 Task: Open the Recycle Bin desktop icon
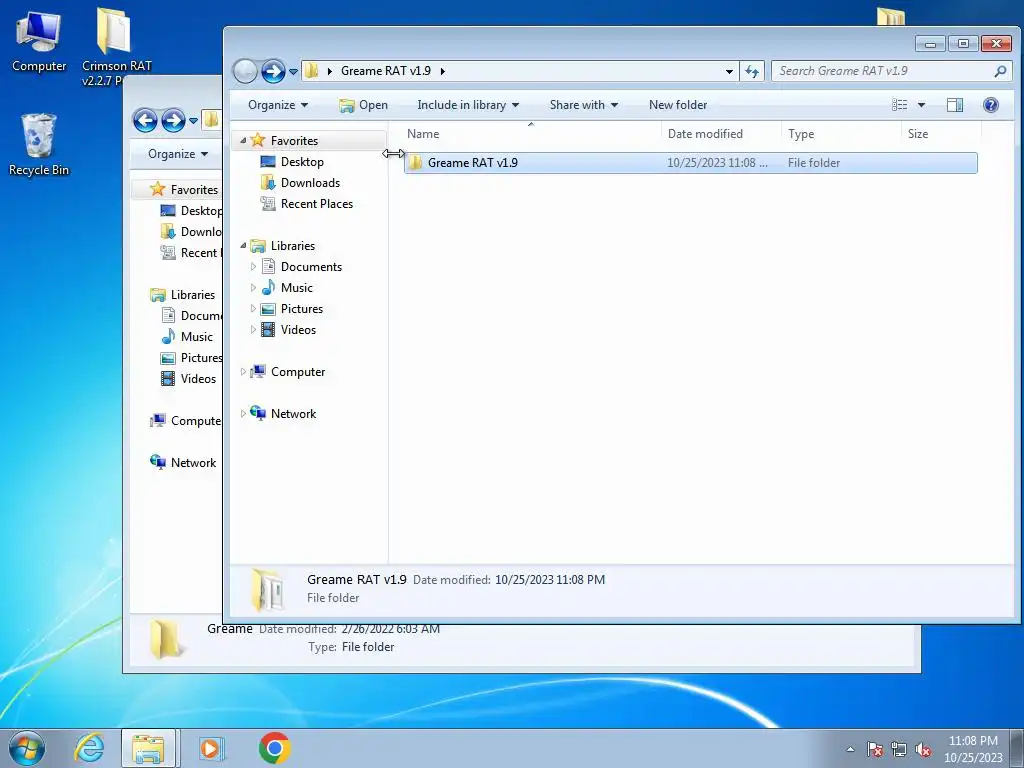coord(39,145)
